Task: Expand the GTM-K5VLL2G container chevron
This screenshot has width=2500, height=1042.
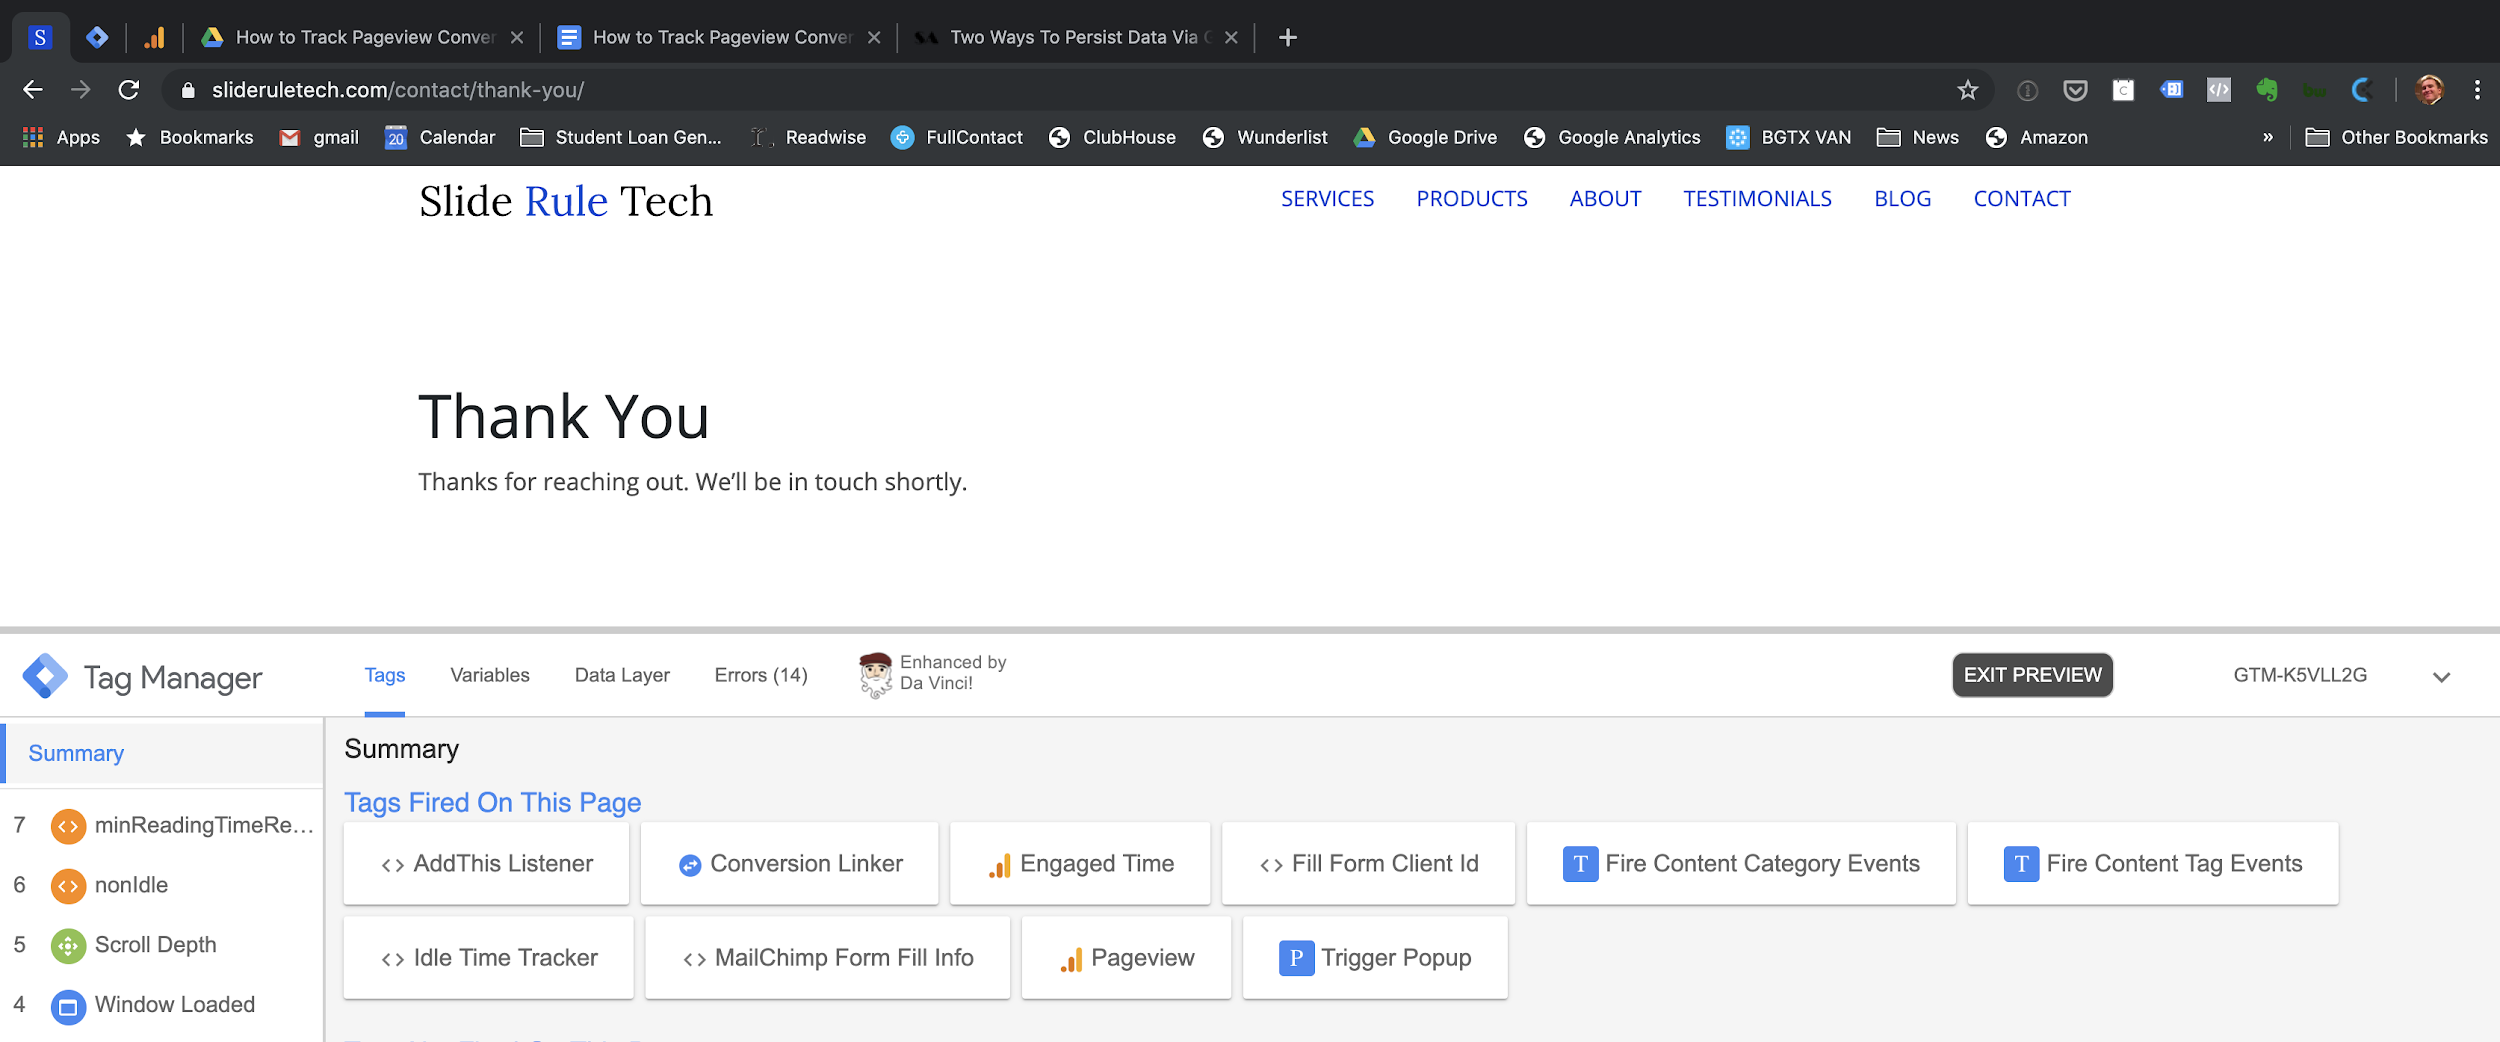Action: [x=2441, y=677]
